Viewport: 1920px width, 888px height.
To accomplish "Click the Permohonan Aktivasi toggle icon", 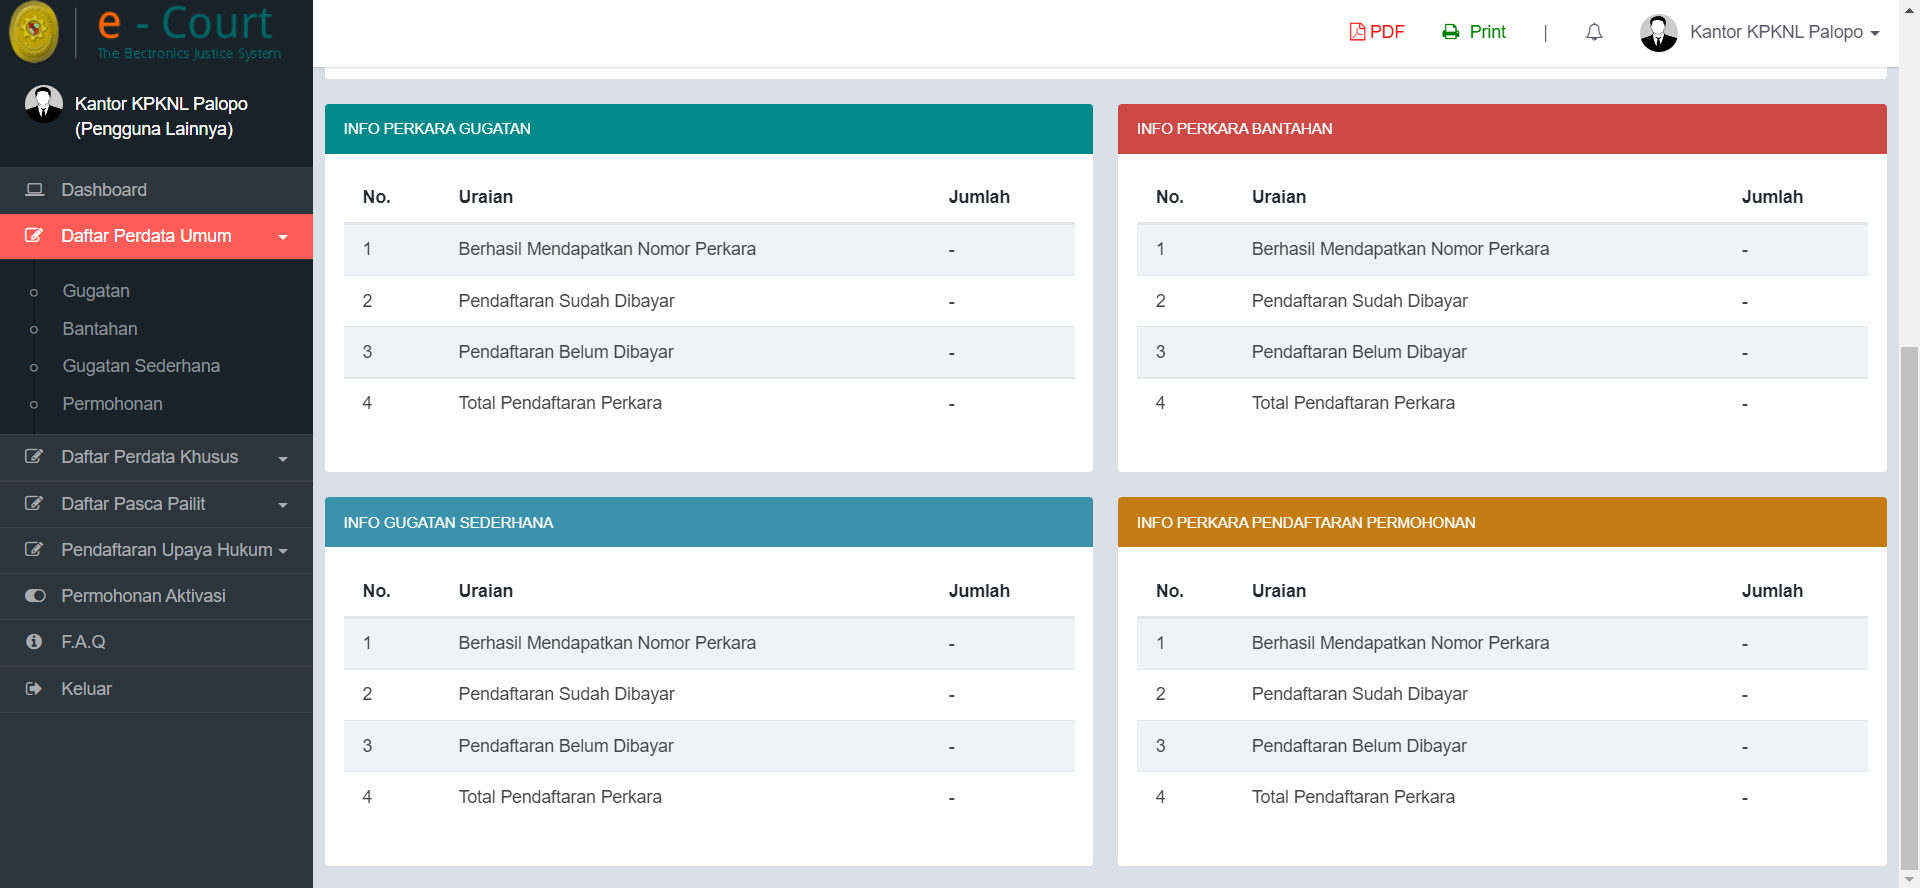I will (x=35, y=596).
